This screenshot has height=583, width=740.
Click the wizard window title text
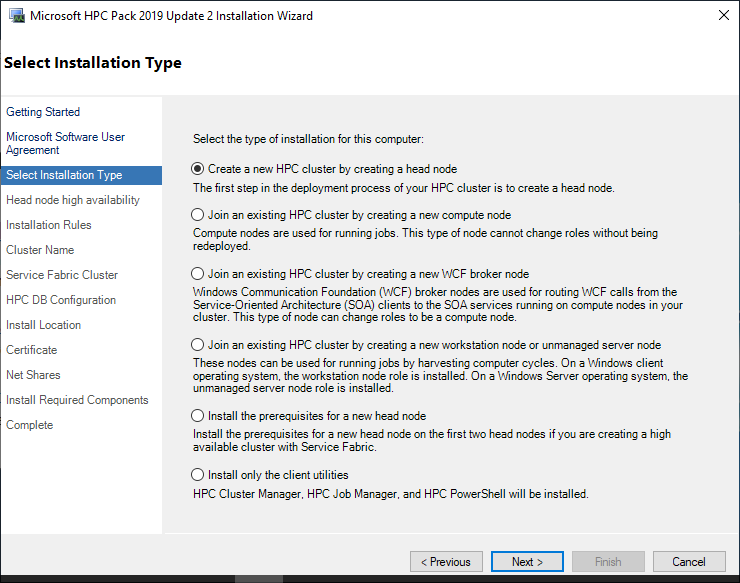point(171,16)
